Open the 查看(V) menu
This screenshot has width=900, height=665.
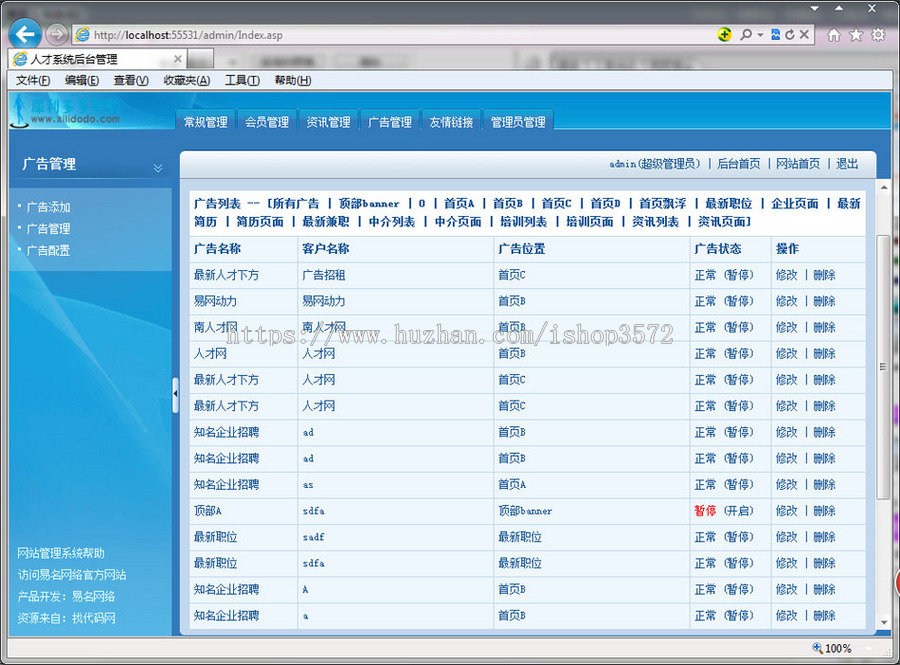(x=131, y=80)
